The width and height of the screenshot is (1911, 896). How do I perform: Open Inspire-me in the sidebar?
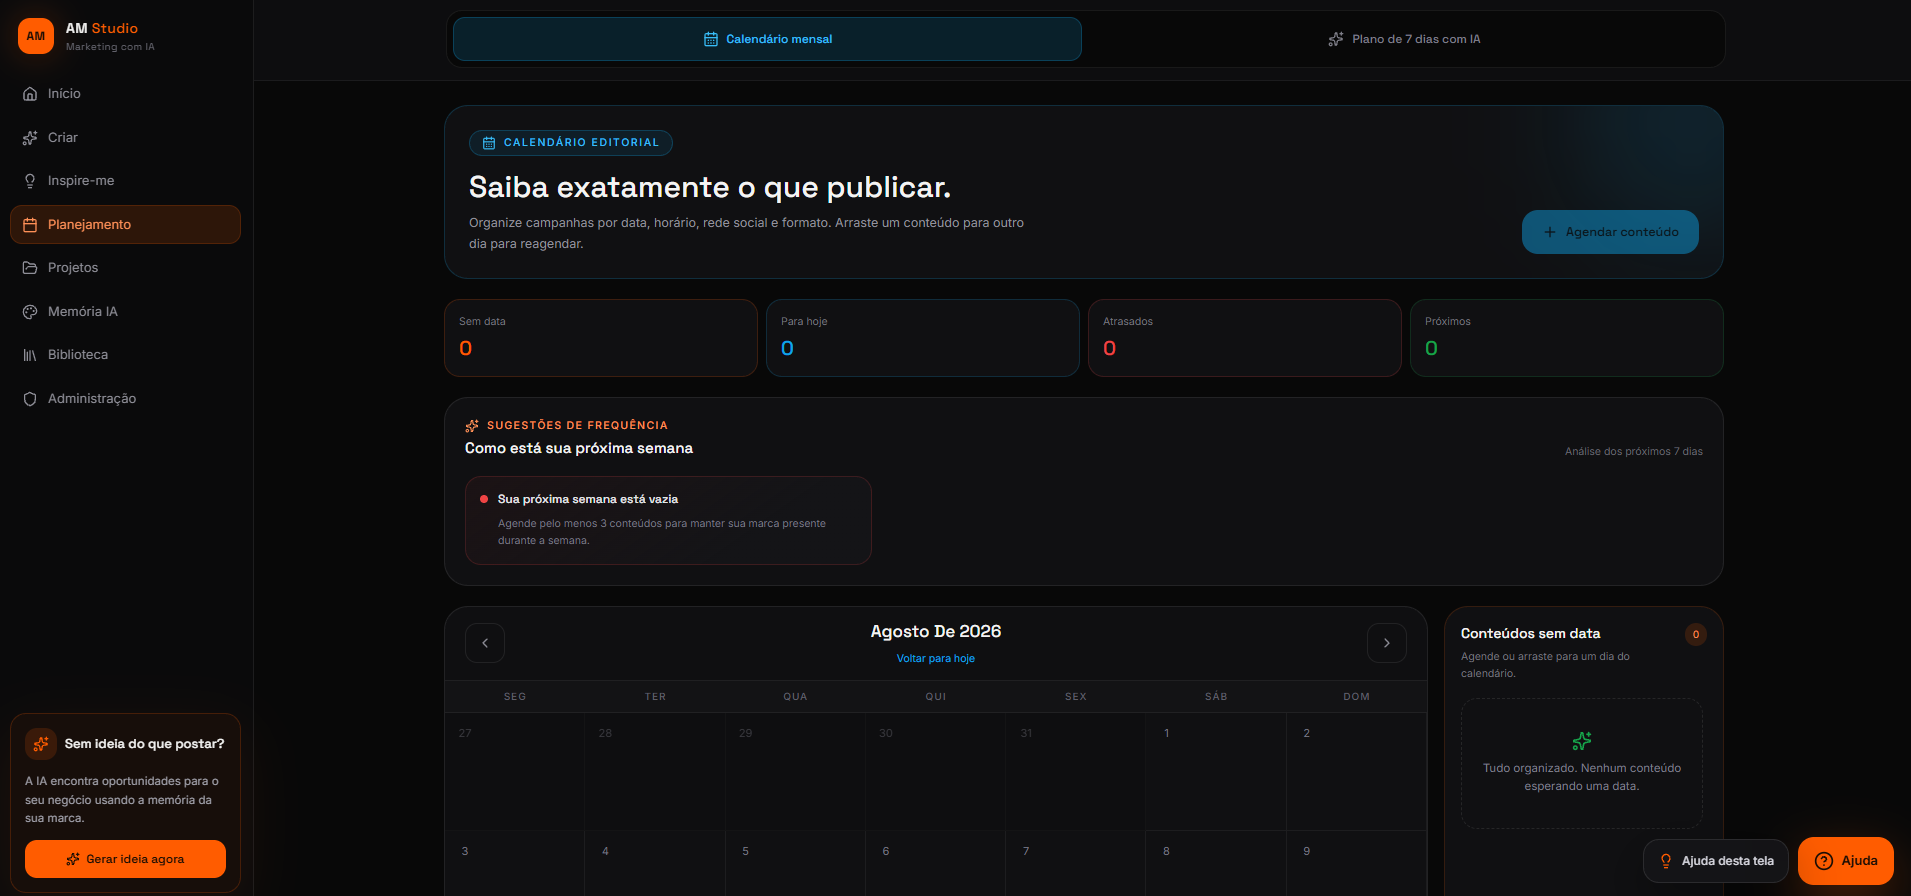[125, 181]
